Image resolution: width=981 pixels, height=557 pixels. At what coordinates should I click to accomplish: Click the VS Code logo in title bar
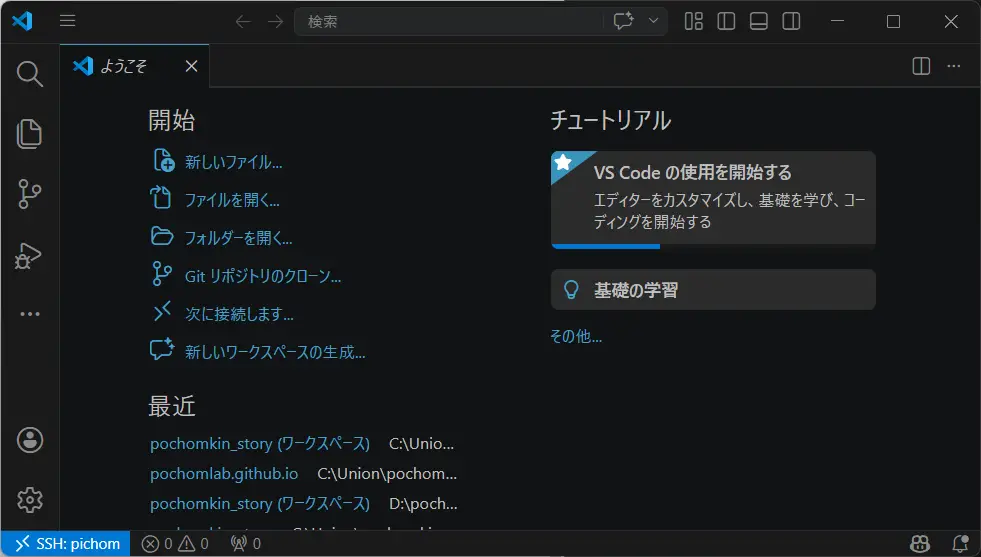pos(23,21)
